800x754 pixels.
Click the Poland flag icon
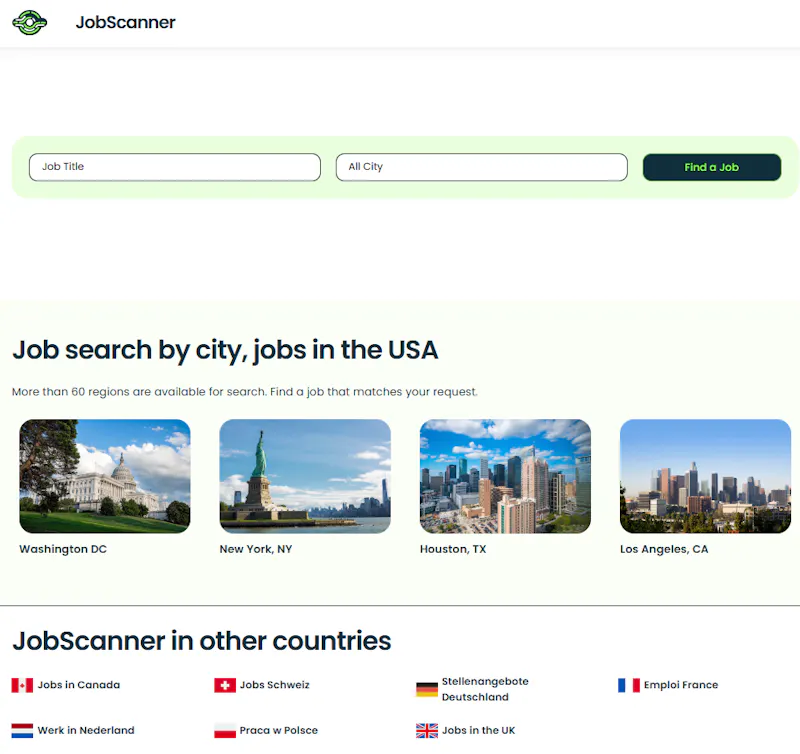tap(224, 731)
